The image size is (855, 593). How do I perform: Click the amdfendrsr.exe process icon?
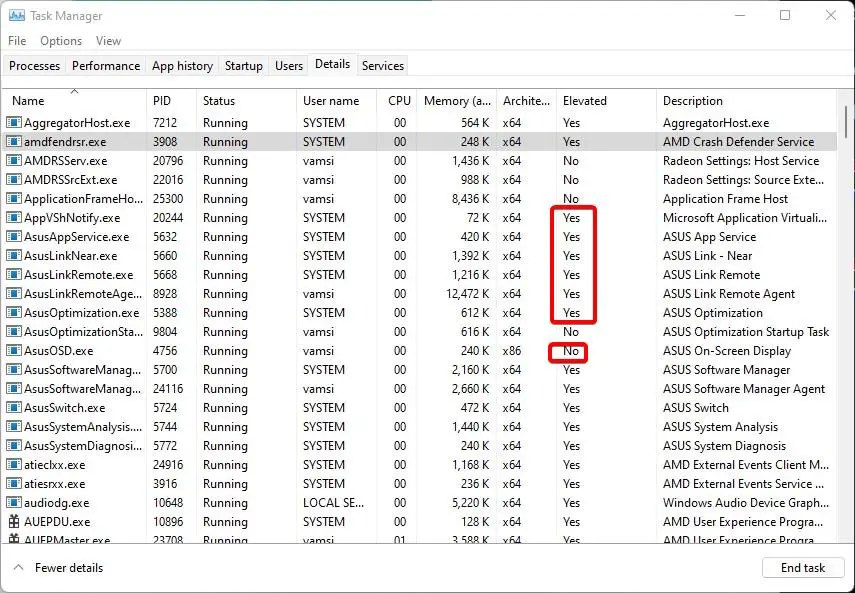14,142
